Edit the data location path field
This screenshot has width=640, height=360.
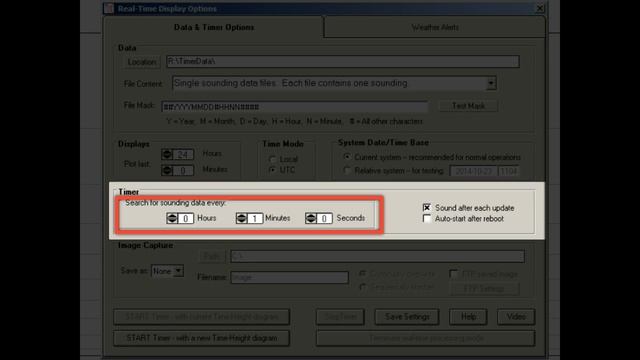pos(342,62)
